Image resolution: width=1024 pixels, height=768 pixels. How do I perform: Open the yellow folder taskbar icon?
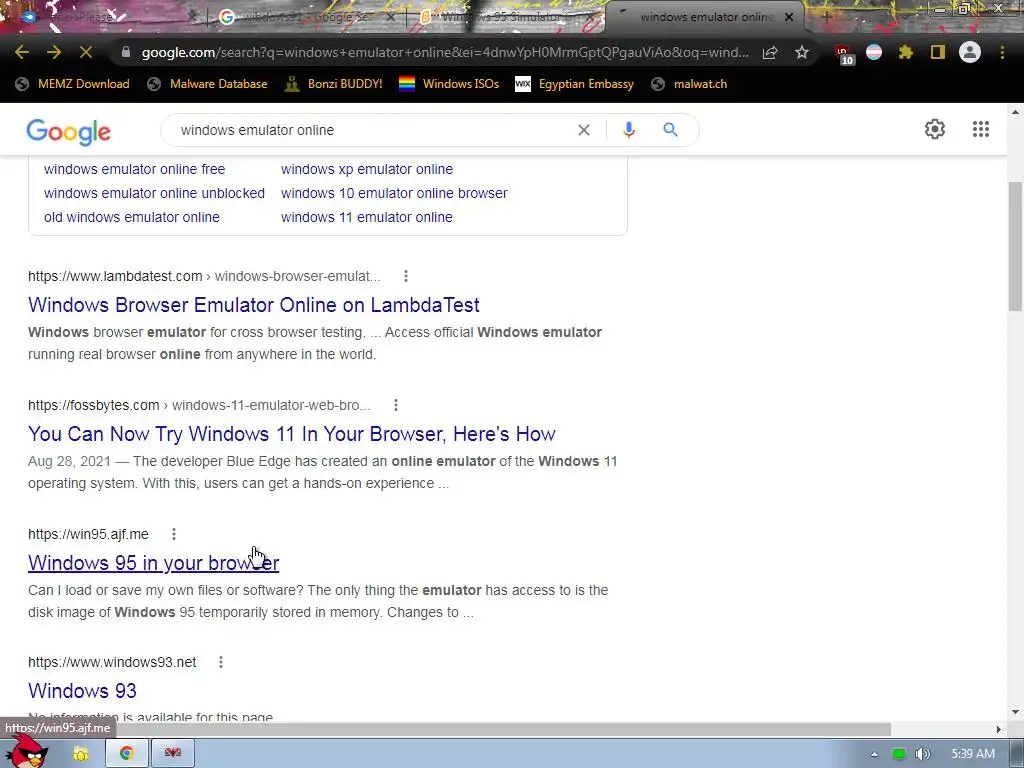81,754
